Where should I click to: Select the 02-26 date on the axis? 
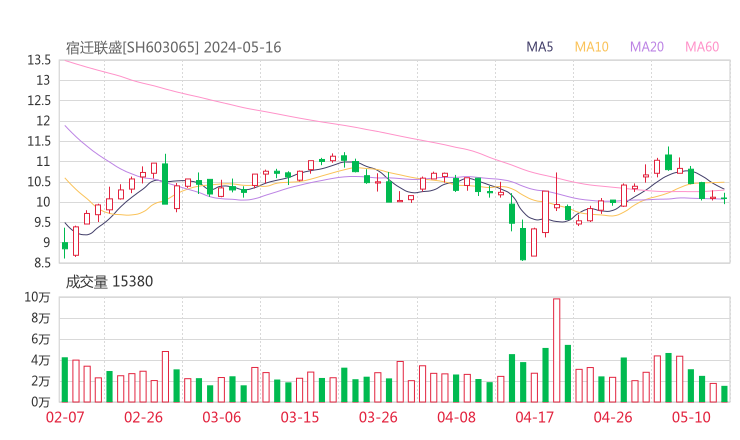point(143,417)
